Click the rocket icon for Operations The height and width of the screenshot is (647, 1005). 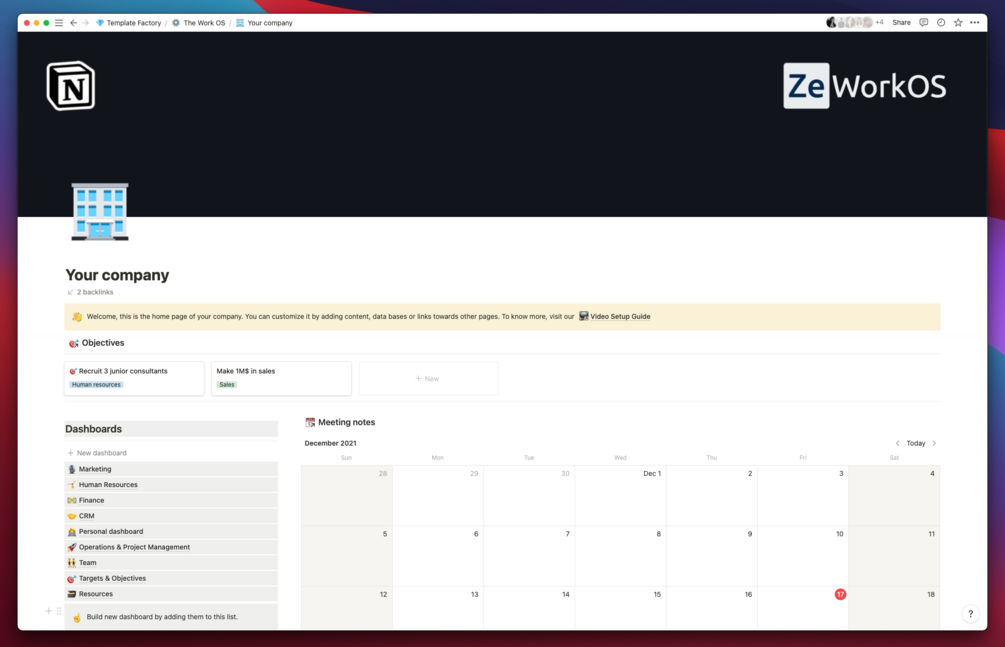(72, 547)
